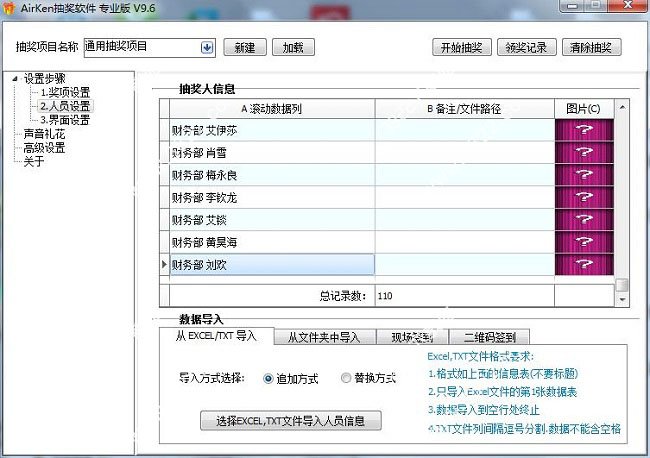
Task: Select the cell 财务部 艾伊莎
Action: point(272,131)
